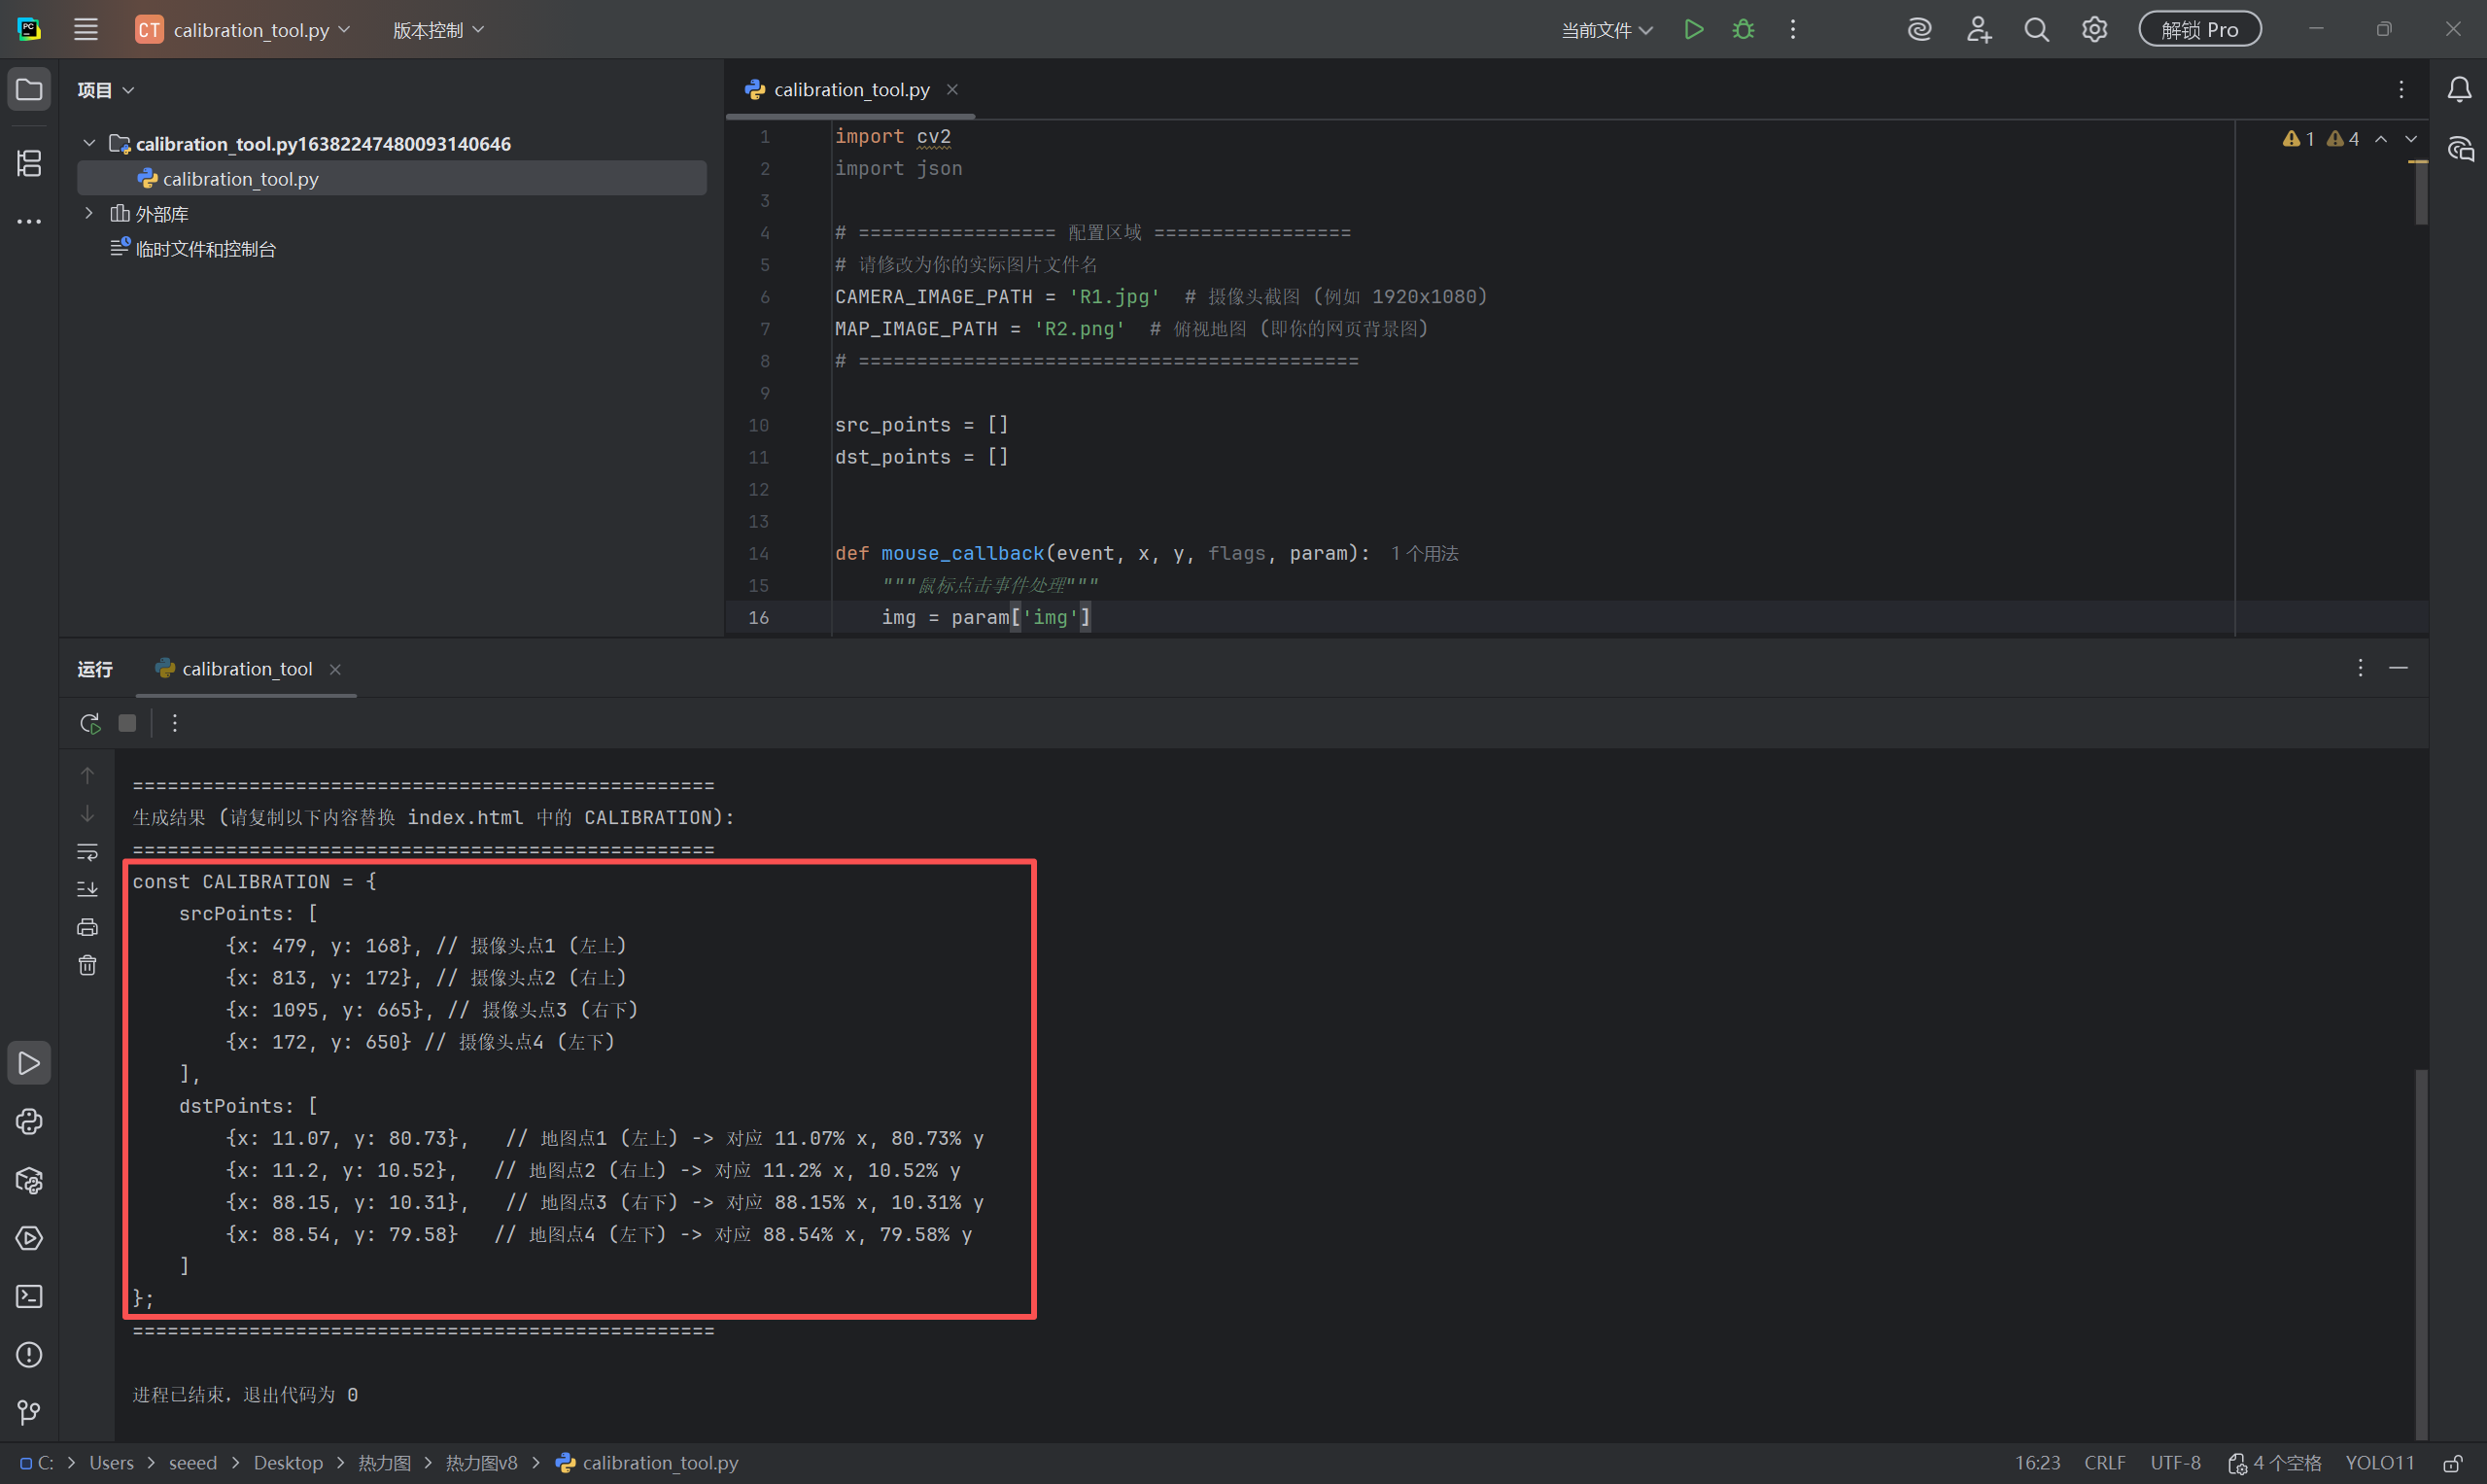Image resolution: width=2487 pixels, height=1484 pixels.
Task: Toggle soft-wrap in the run console
Action: 88,852
